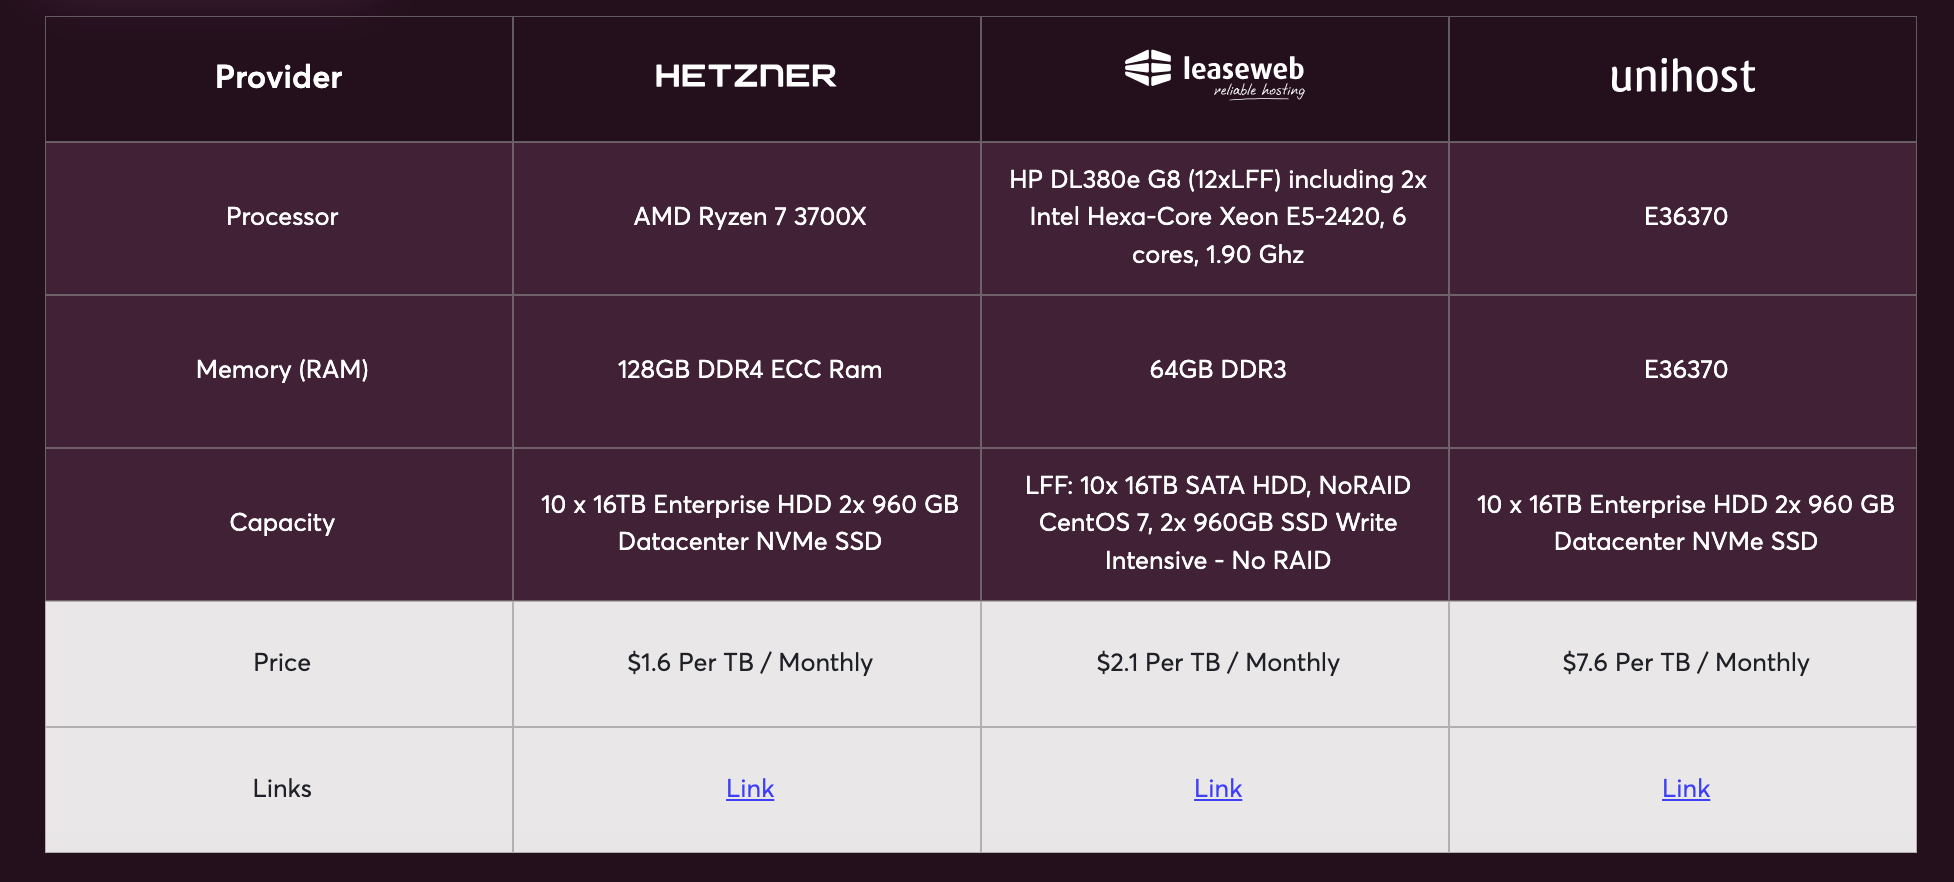Click the Memory (RAM) row label
The width and height of the screenshot is (1954, 882).
[282, 370]
